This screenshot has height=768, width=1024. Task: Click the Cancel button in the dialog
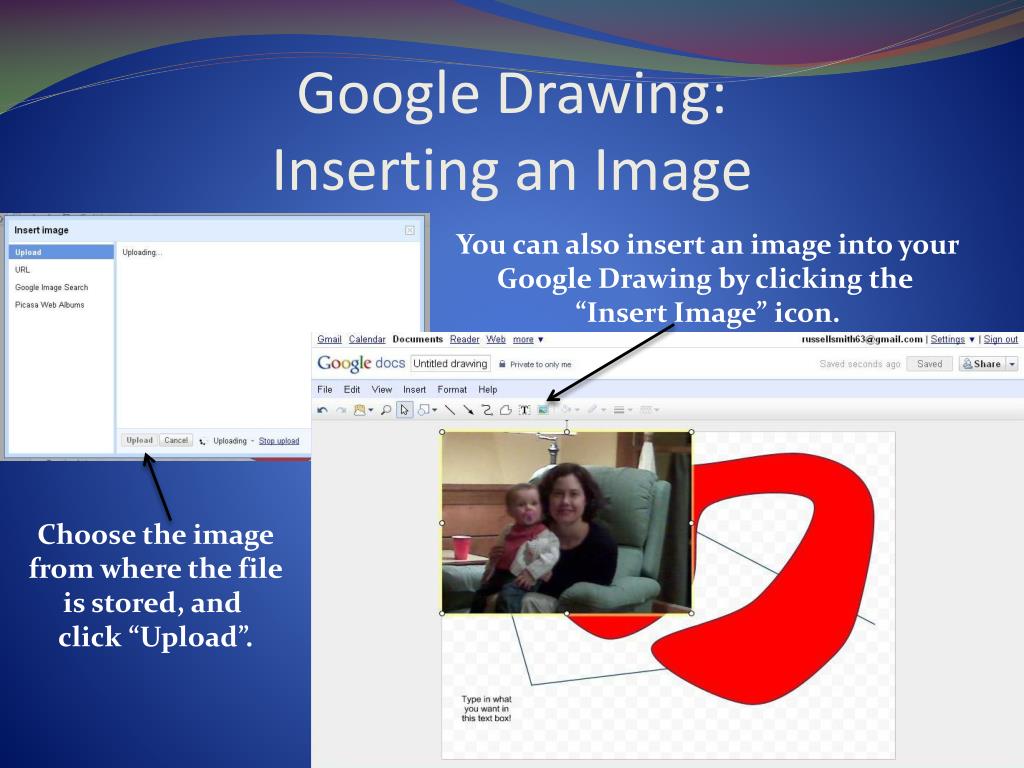[x=176, y=440]
